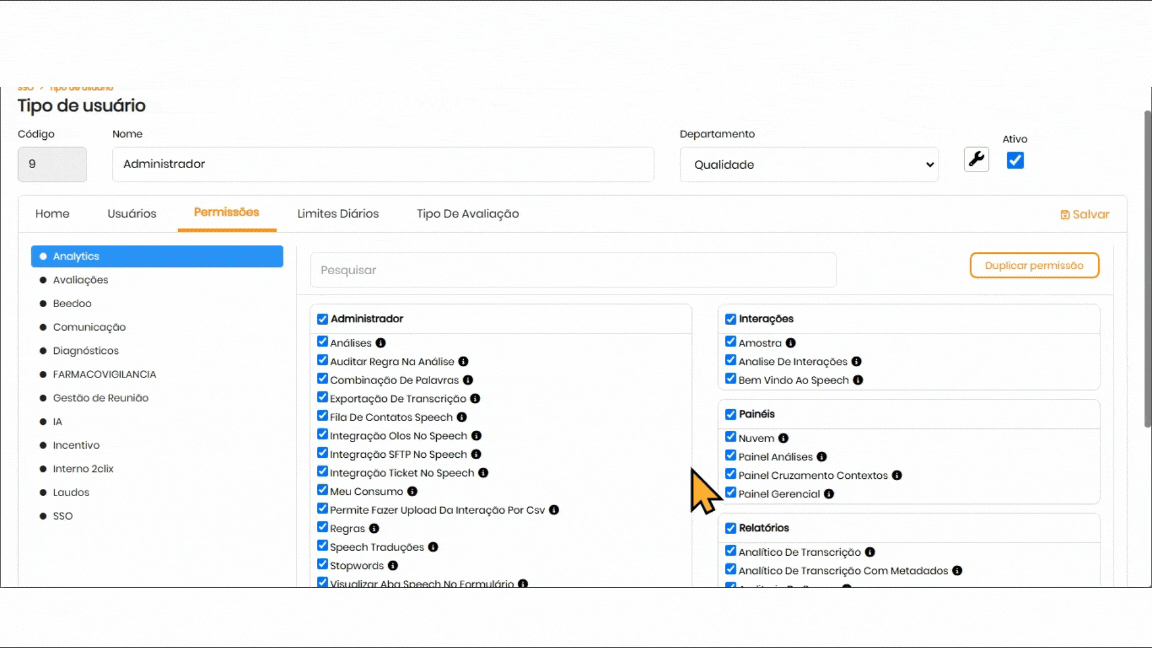Uncheck the Ativo checkbox
1152x648 pixels.
1015,160
